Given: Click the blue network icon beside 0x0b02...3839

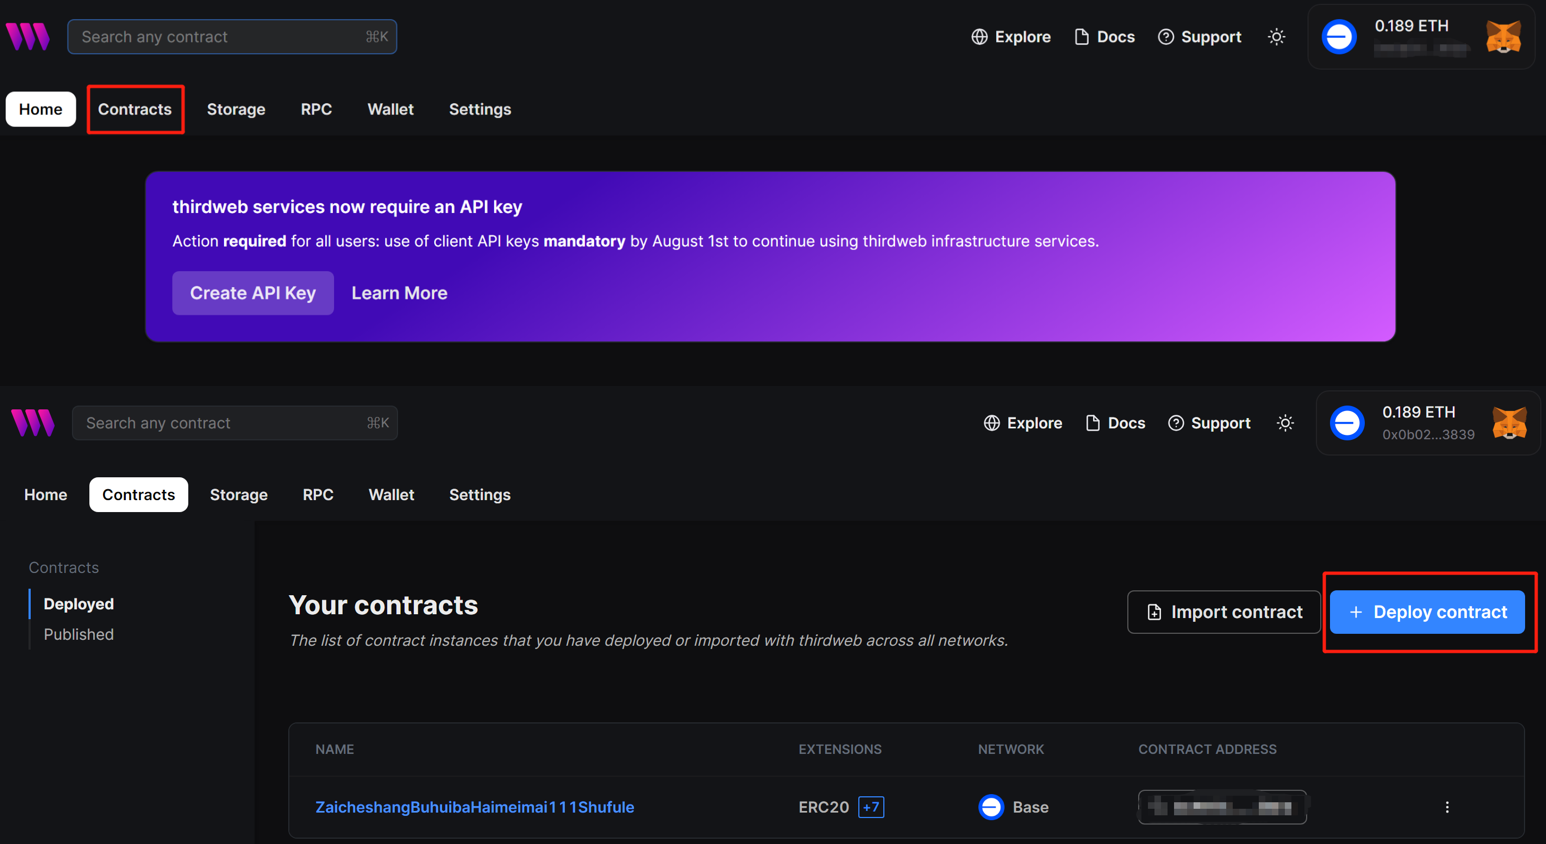Looking at the screenshot, I should click(1347, 423).
